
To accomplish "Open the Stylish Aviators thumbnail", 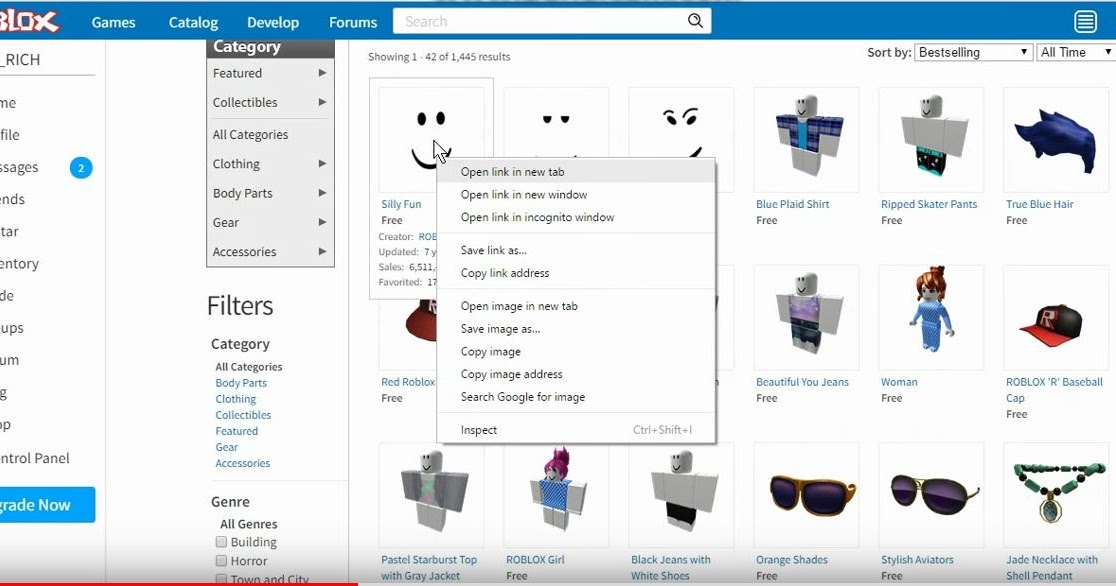I will pos(931,495).
